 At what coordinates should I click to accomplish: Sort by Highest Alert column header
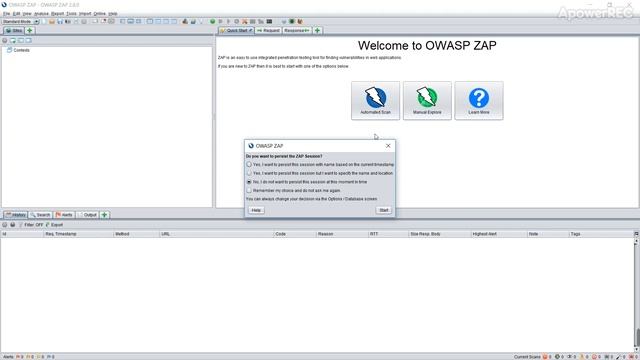tap(499, 234)
